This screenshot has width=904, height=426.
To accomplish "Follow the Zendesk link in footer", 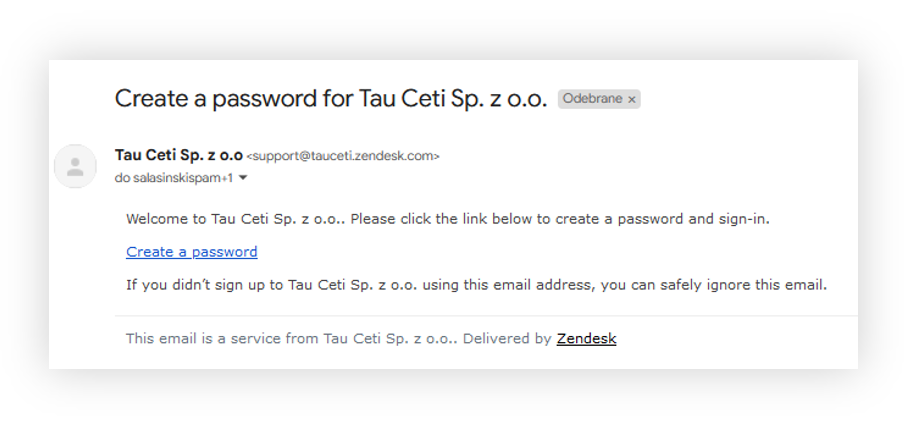I will click(586, 339).
